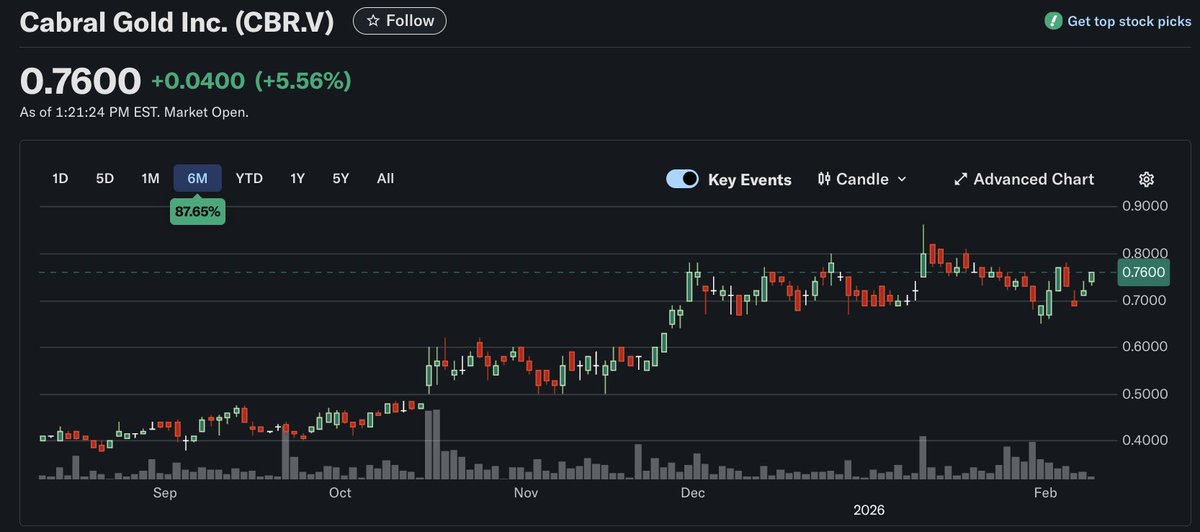The height and width of the screenshot is (532, 1200).
Task: Click the Dec date axis label
Action: point(692,493)
